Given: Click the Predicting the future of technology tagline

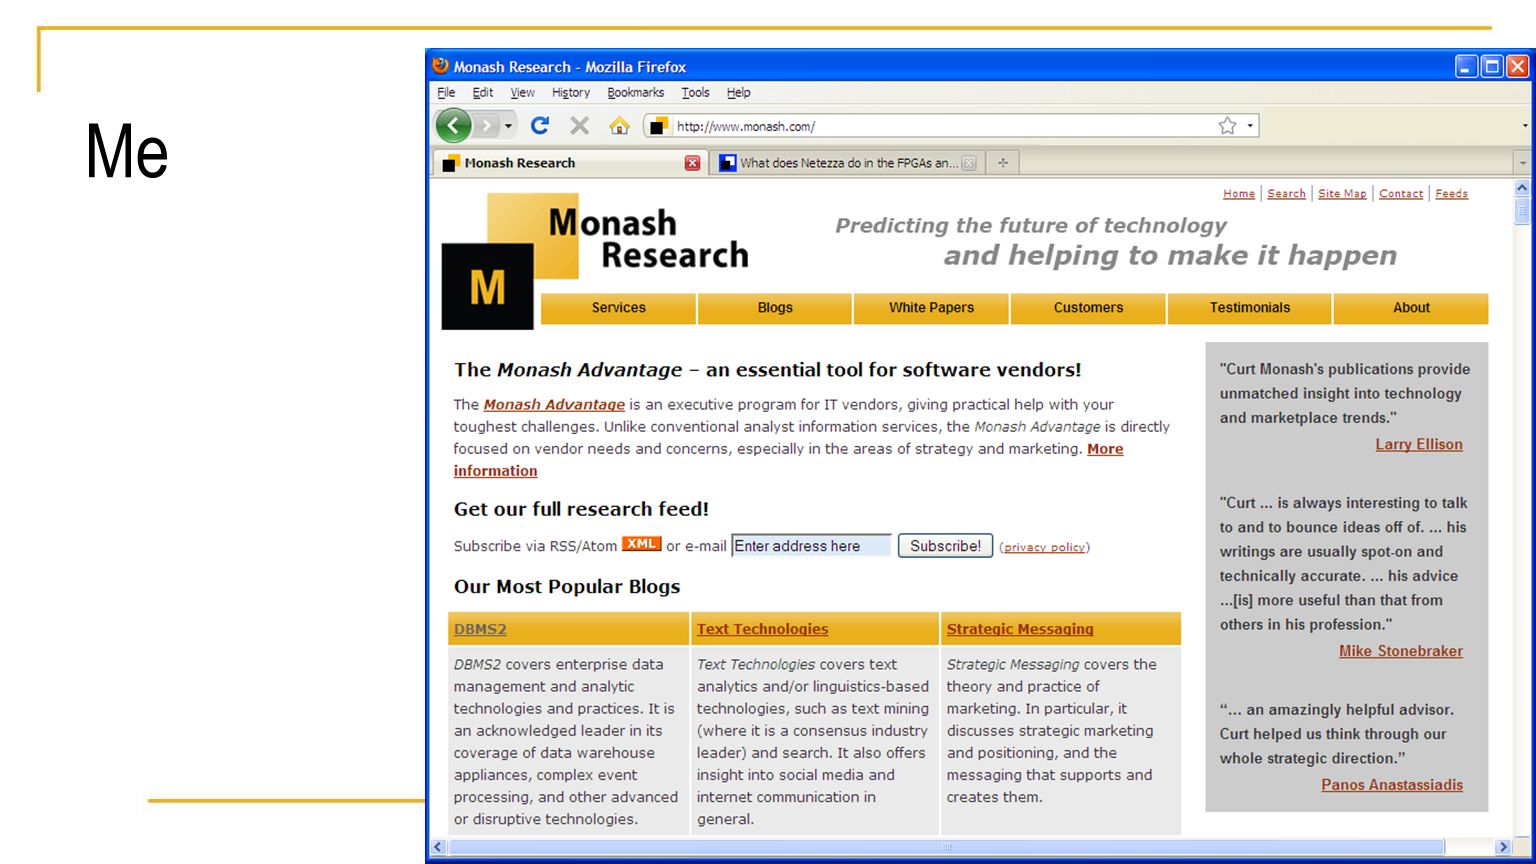Looking at the screenshot, I should click(x=1031, y=226).
